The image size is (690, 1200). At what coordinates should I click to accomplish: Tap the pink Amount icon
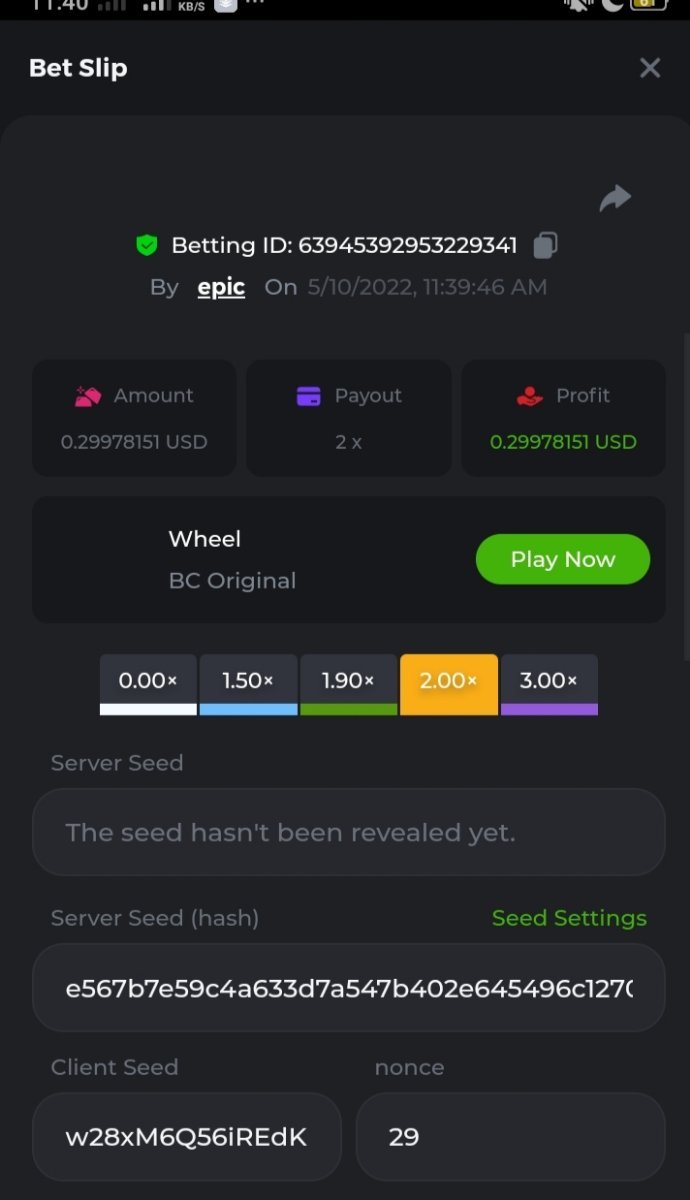pyautogui.click(x=88, y=396)
